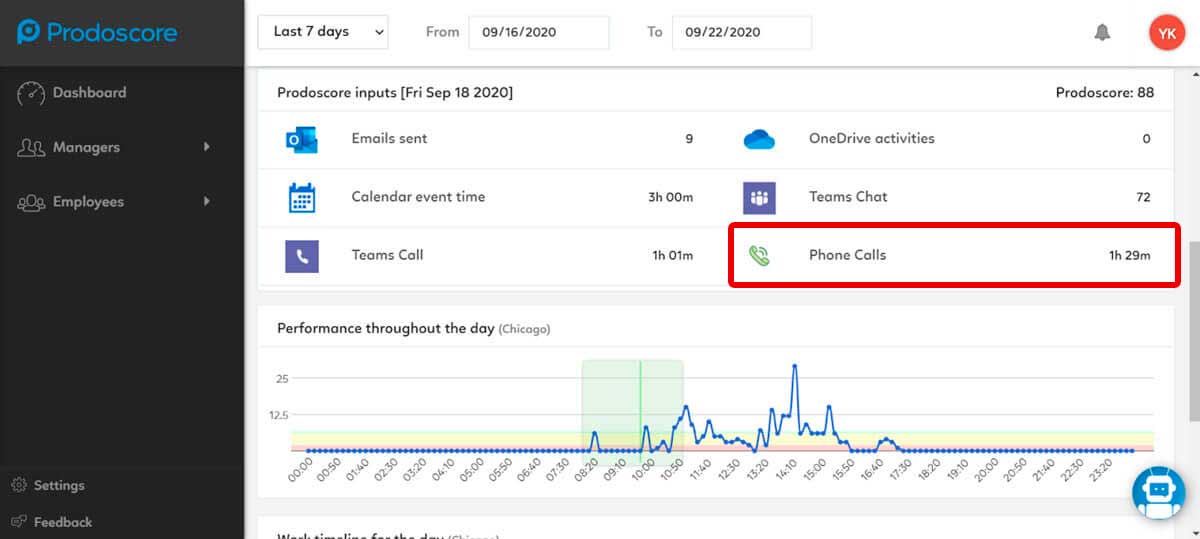Click the Calendar event time icon
Image resolution: width=1200 pixels, height=539 pixels.
click(x=301, y=197)
